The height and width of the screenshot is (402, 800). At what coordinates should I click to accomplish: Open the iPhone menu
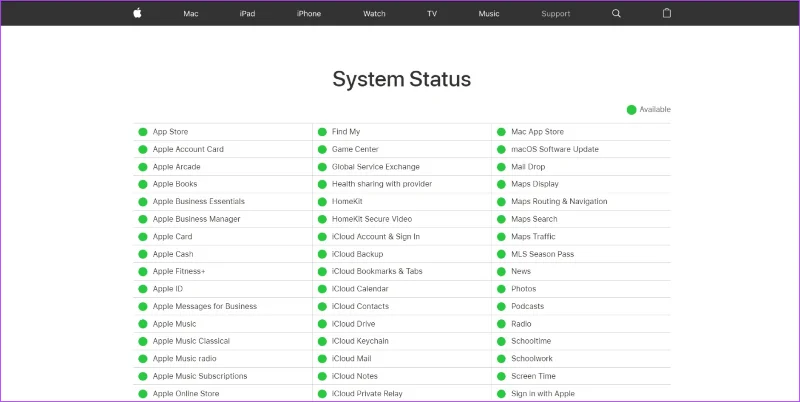tap(309, 14)
